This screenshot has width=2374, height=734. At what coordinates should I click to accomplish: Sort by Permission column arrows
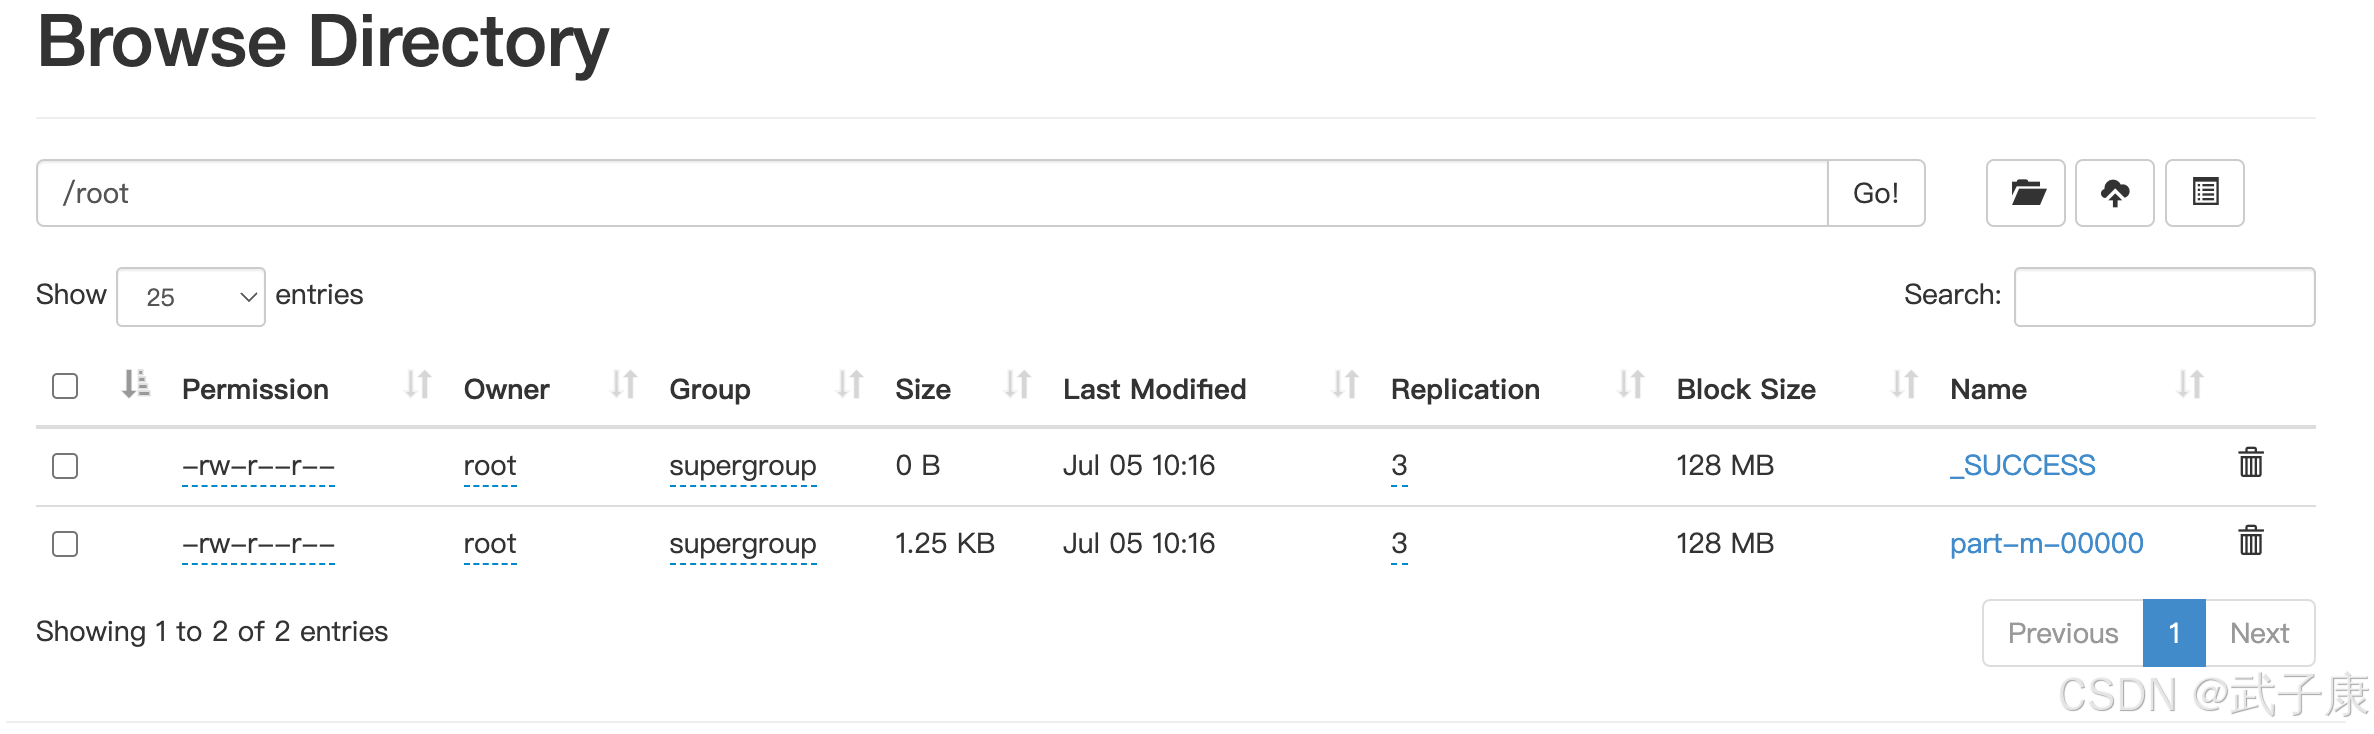point(418,385)
